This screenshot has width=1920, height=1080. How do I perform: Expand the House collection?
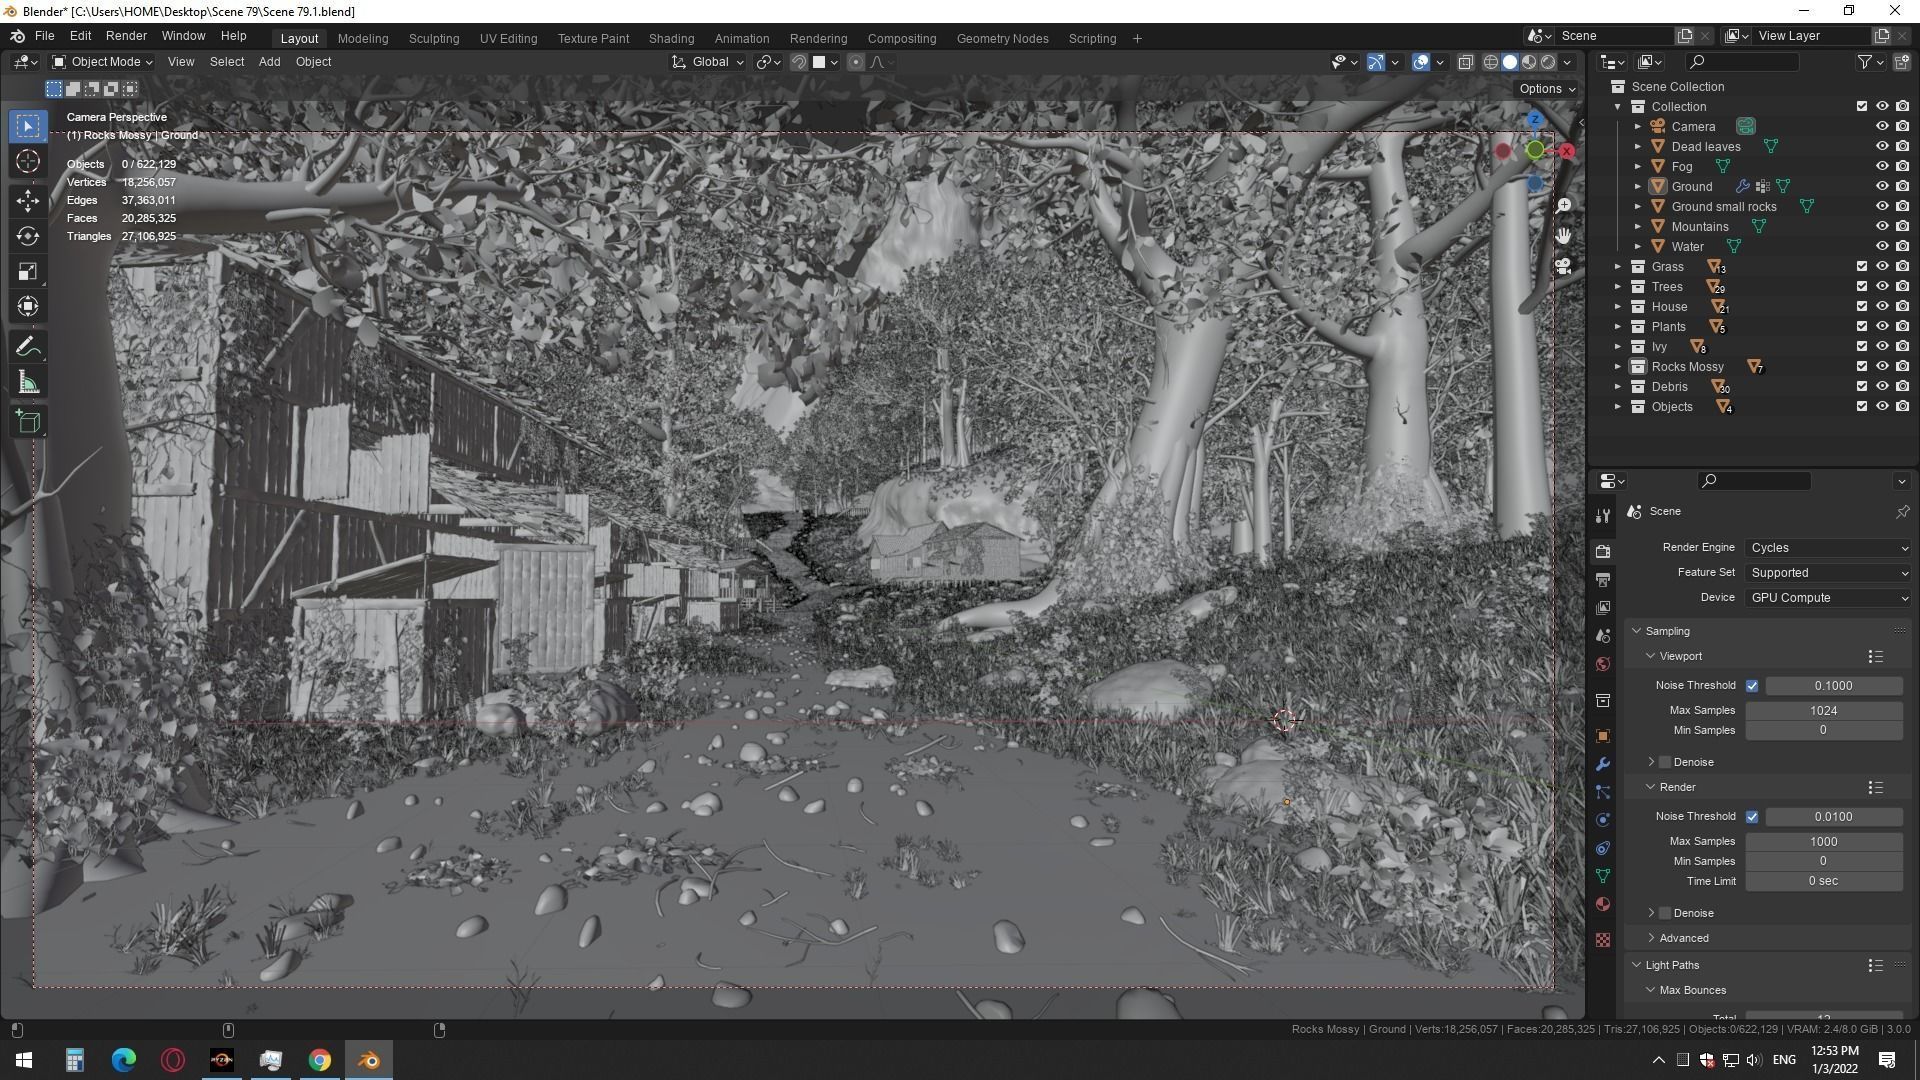pyautogui.click(x=1618, y=307)
